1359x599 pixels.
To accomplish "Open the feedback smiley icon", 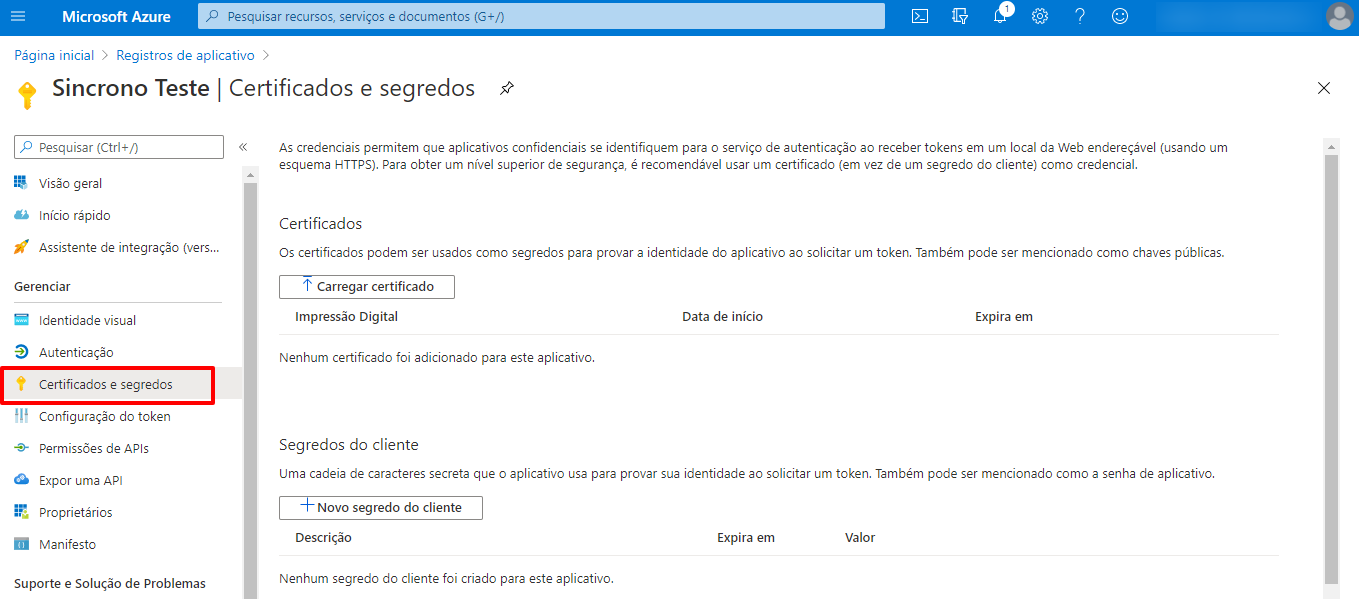I will click(1120, 16).
